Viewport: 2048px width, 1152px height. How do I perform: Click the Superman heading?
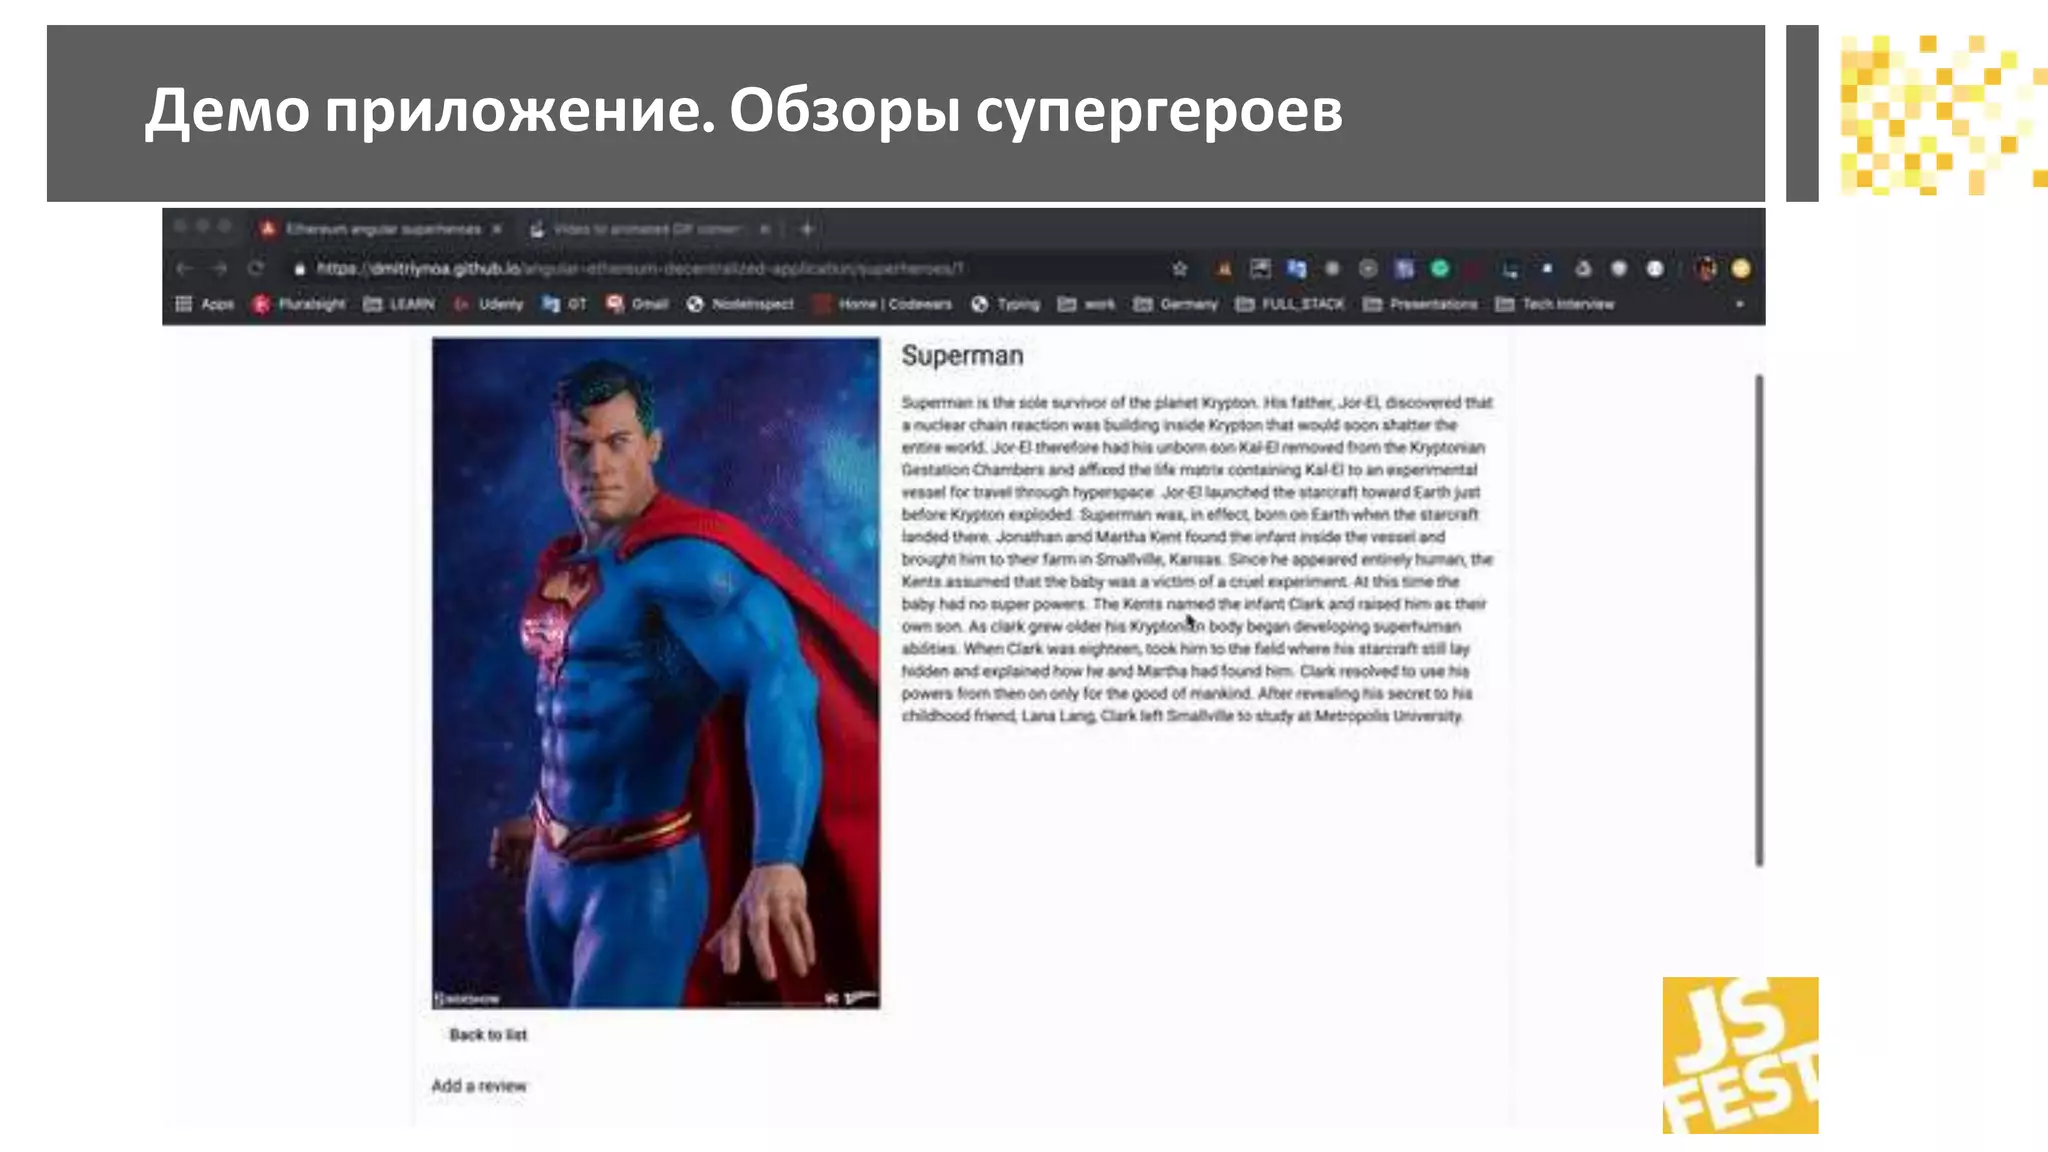(962, 356)
